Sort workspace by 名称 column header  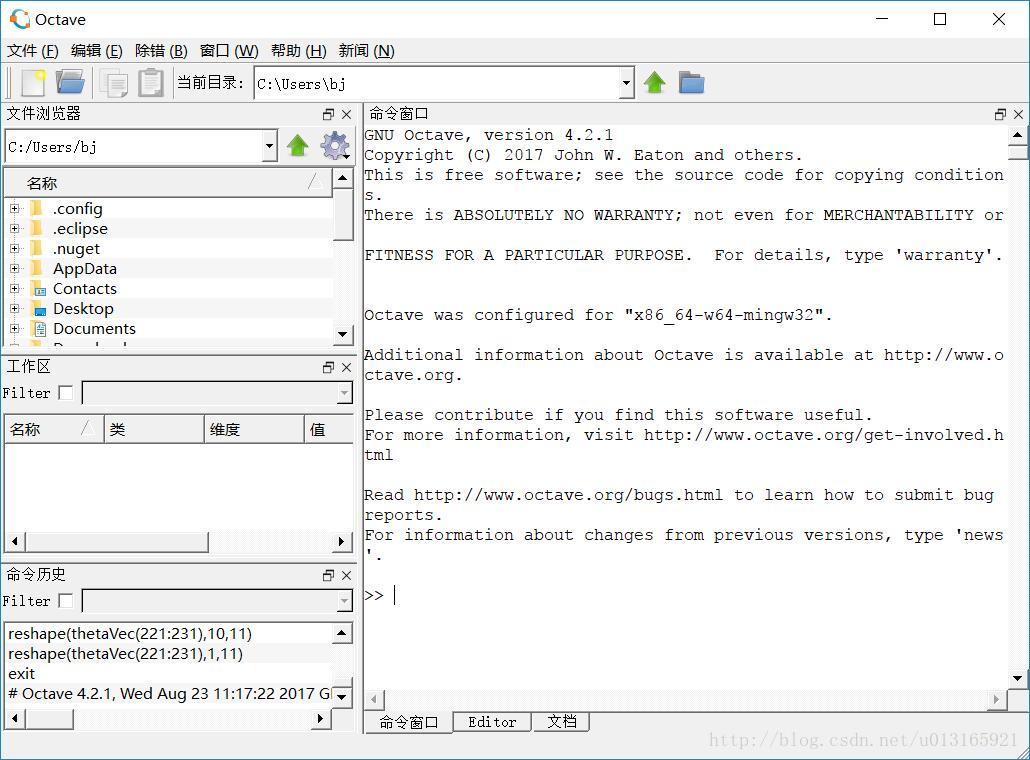54,430
